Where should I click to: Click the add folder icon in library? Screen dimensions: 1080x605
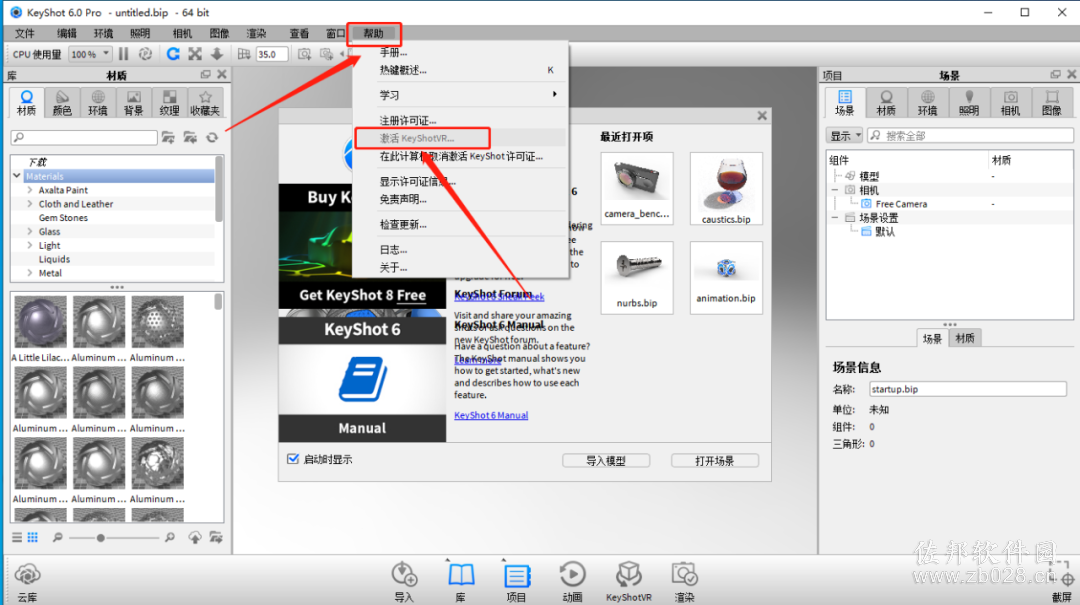point(168,138)
